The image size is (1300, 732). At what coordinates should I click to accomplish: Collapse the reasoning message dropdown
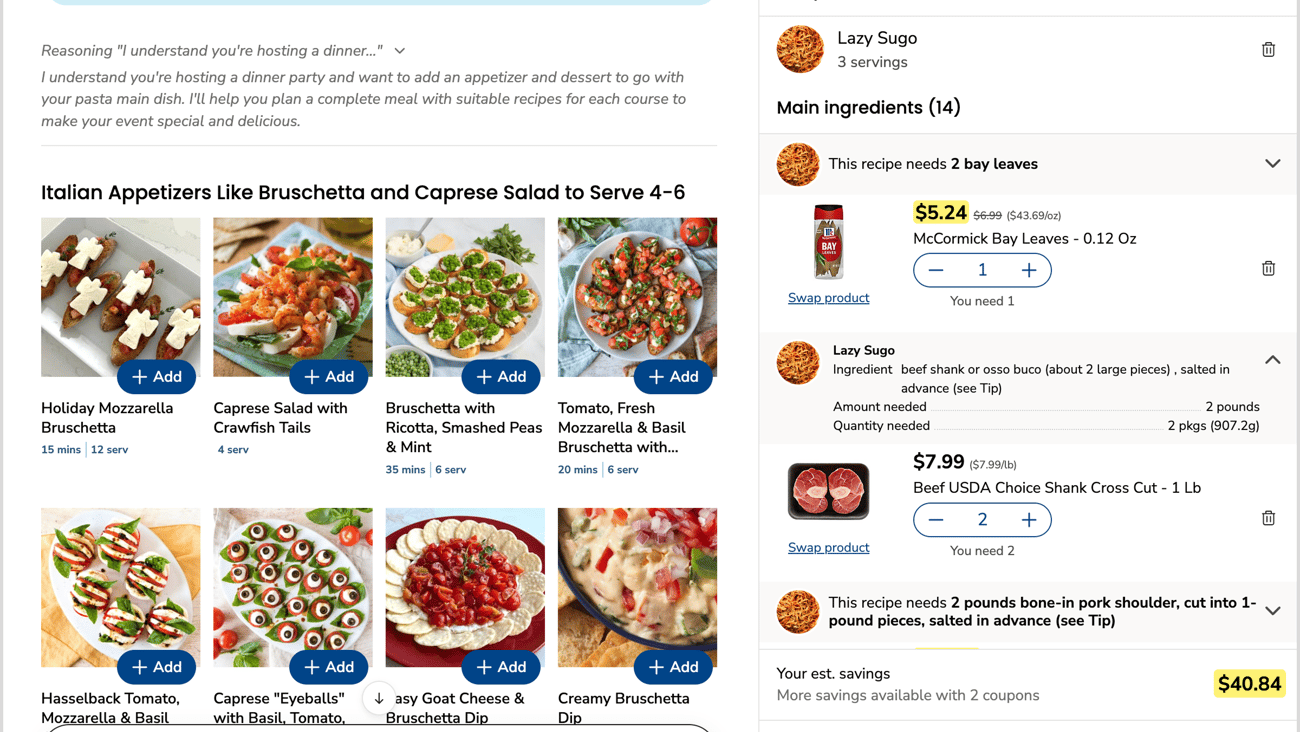pyautogui.click(x=398, y=50)
